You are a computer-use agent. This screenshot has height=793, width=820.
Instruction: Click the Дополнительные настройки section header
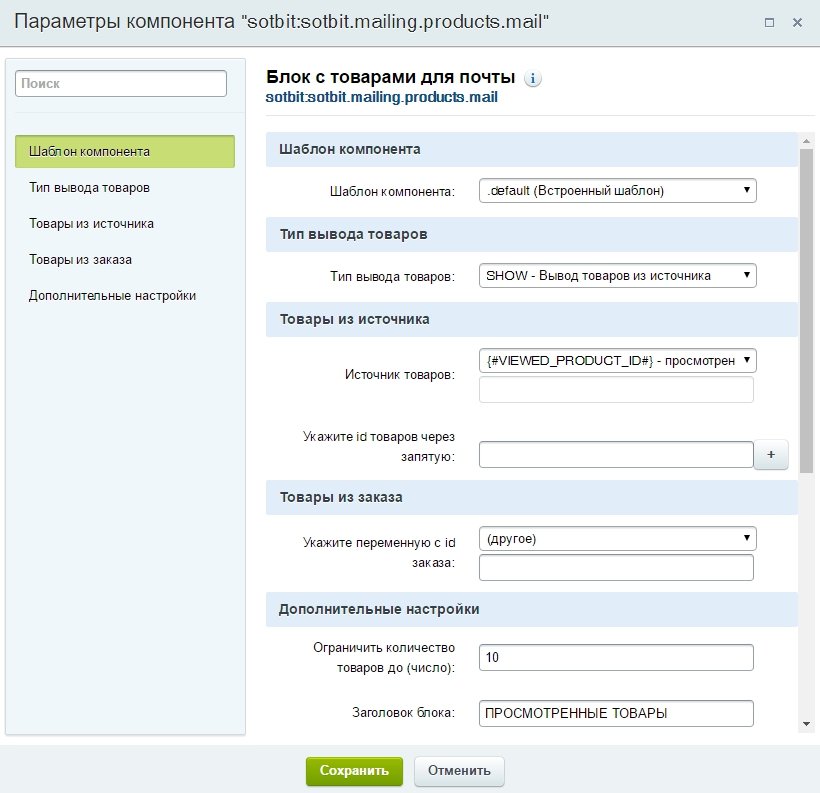[532, 609]
